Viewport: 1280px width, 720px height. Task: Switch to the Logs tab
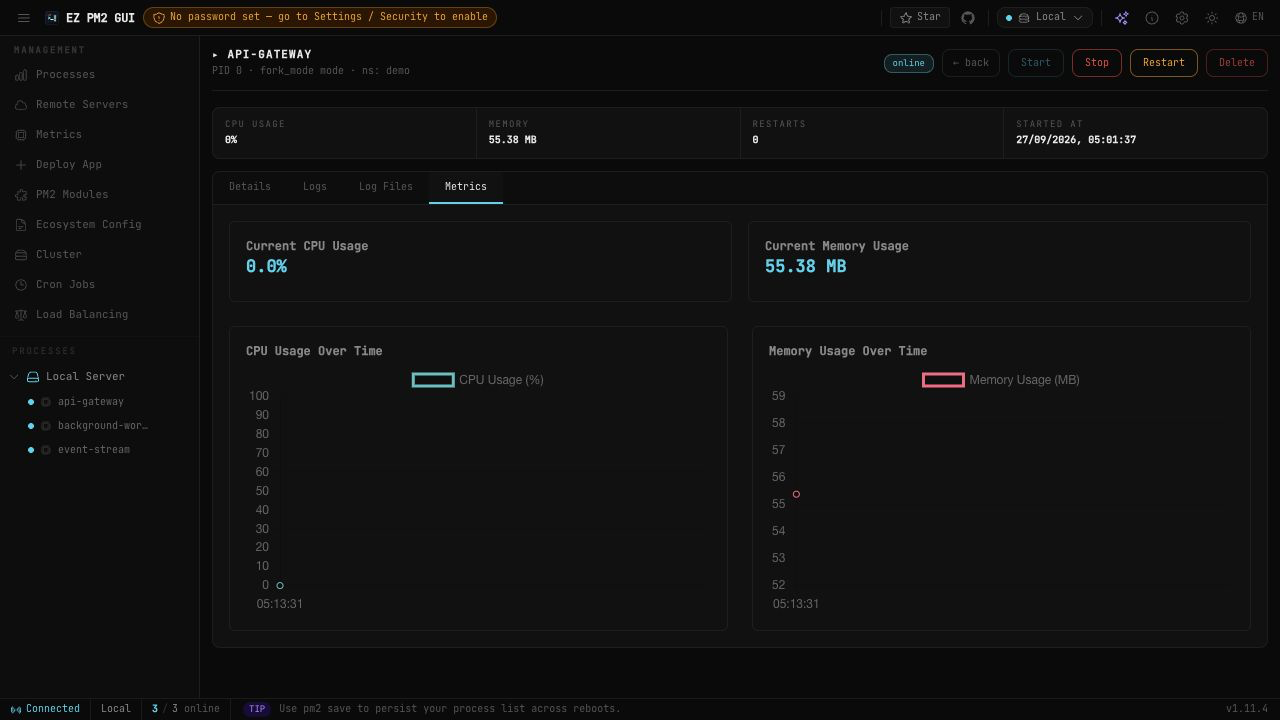[x=315, y=187]
